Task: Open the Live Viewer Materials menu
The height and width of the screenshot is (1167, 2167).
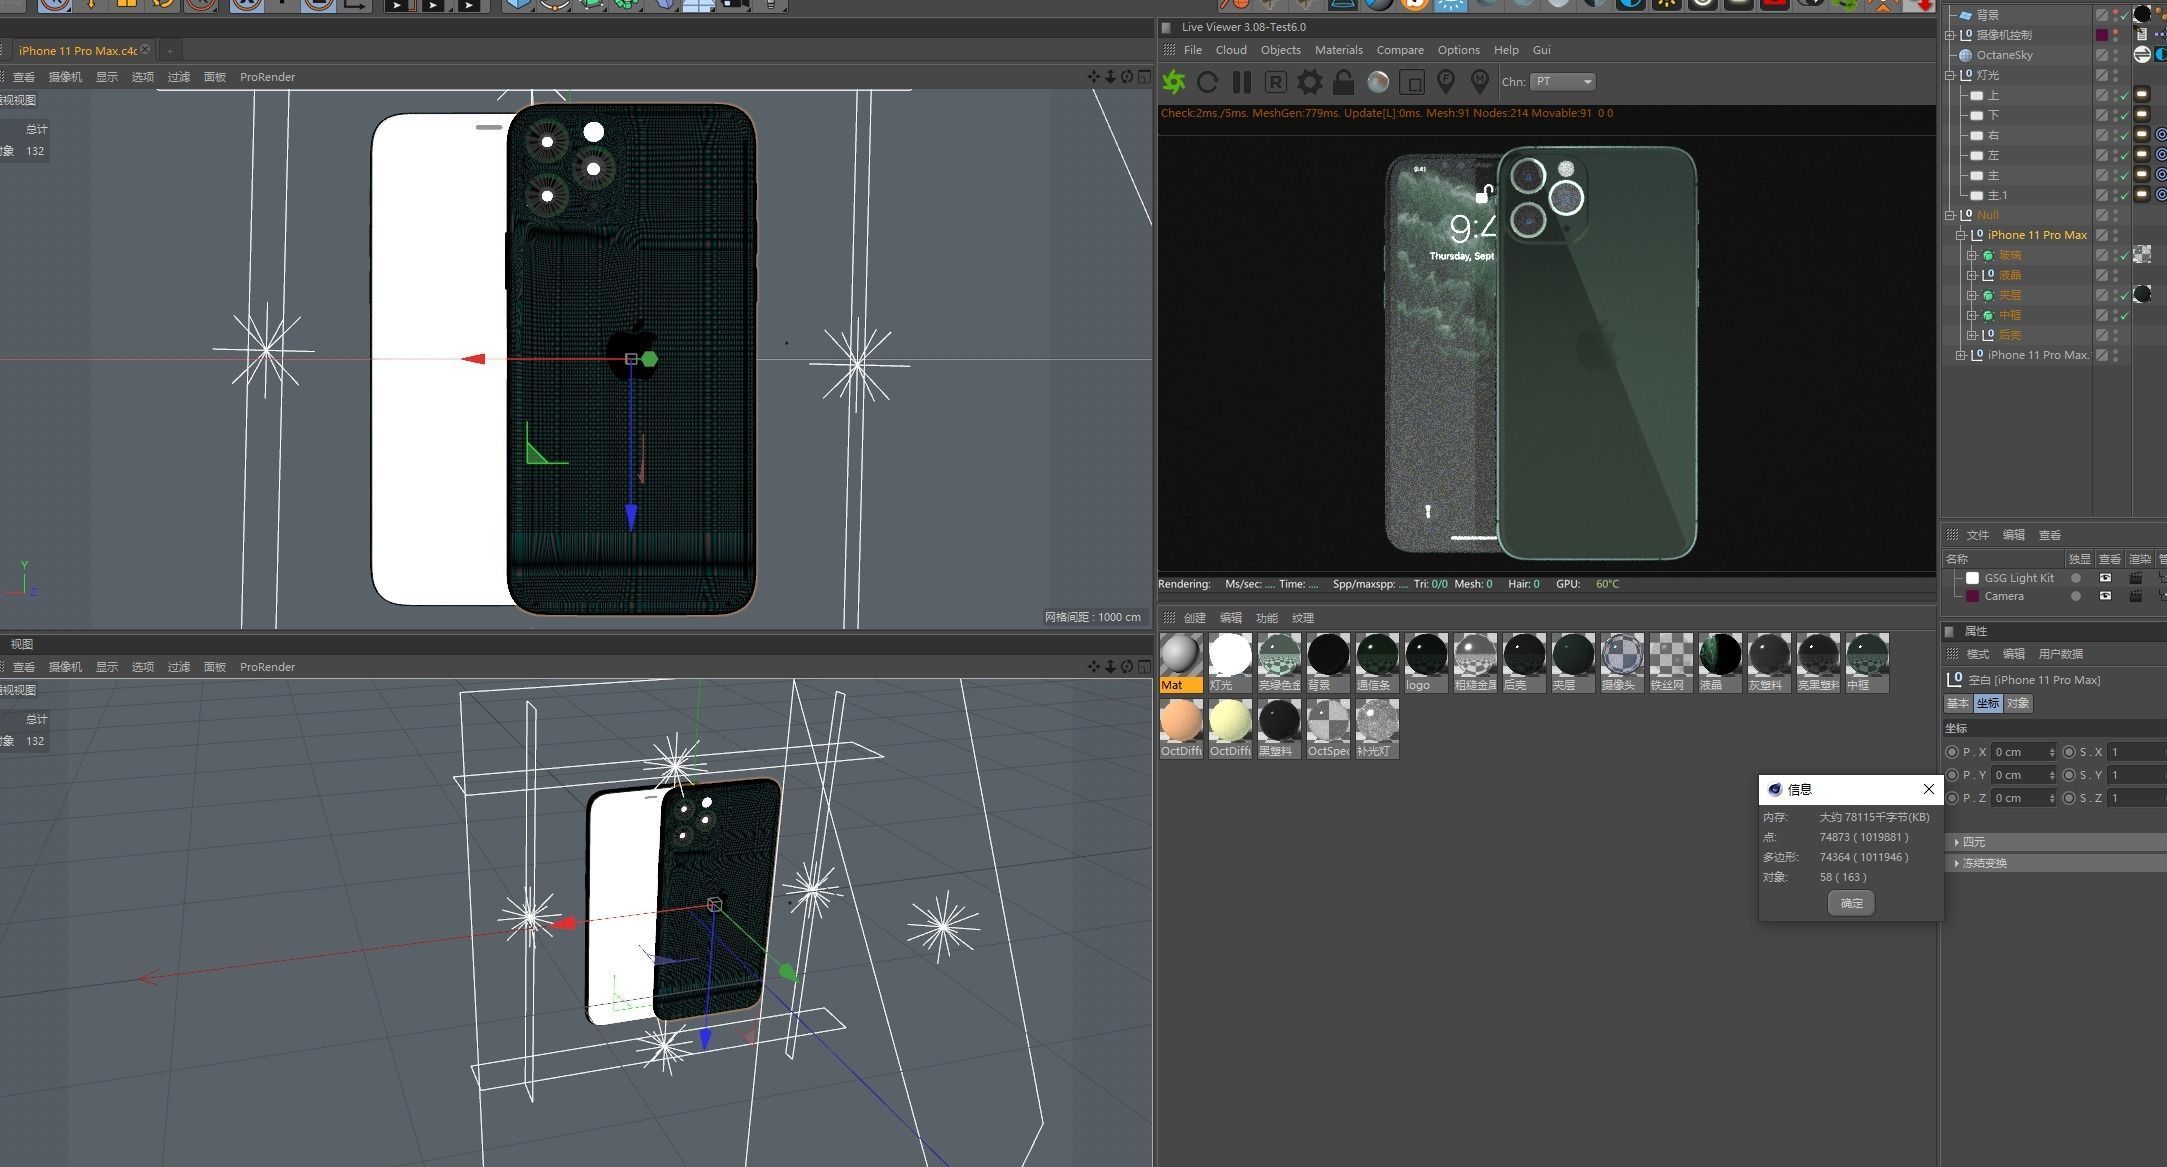Action: [x=1339, y=50]
